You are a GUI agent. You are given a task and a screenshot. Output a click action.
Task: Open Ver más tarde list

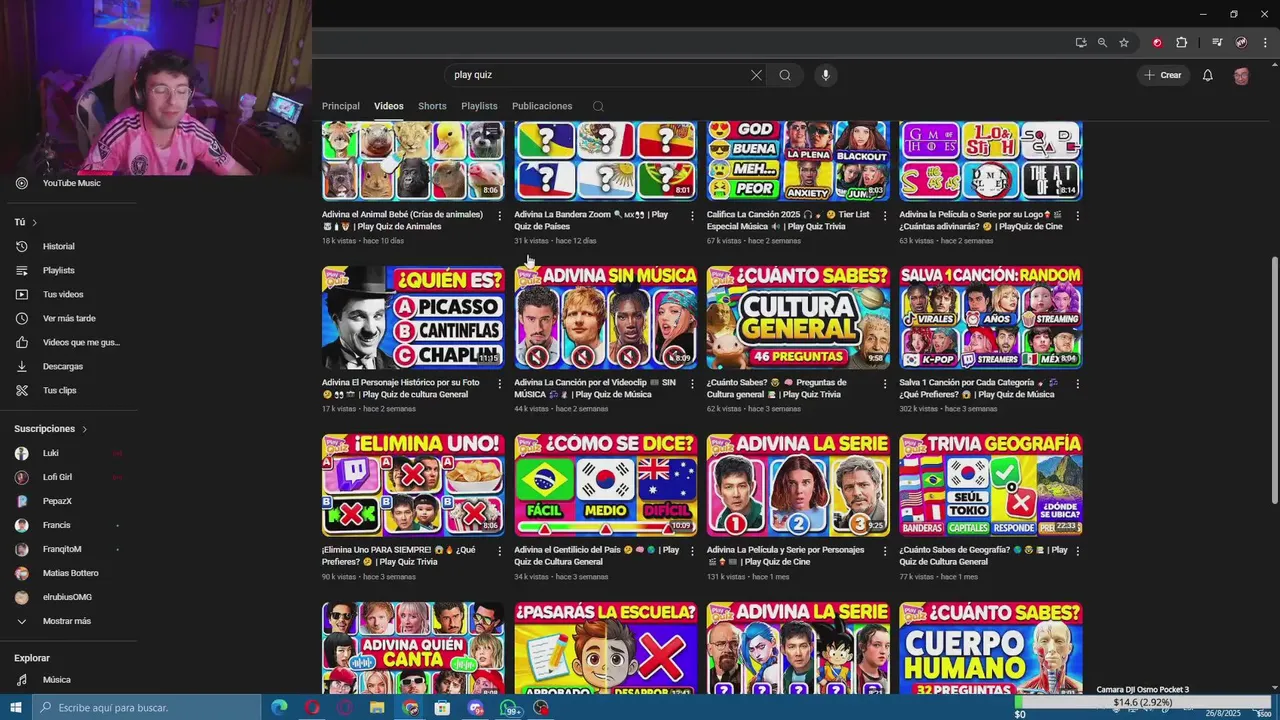68,318
